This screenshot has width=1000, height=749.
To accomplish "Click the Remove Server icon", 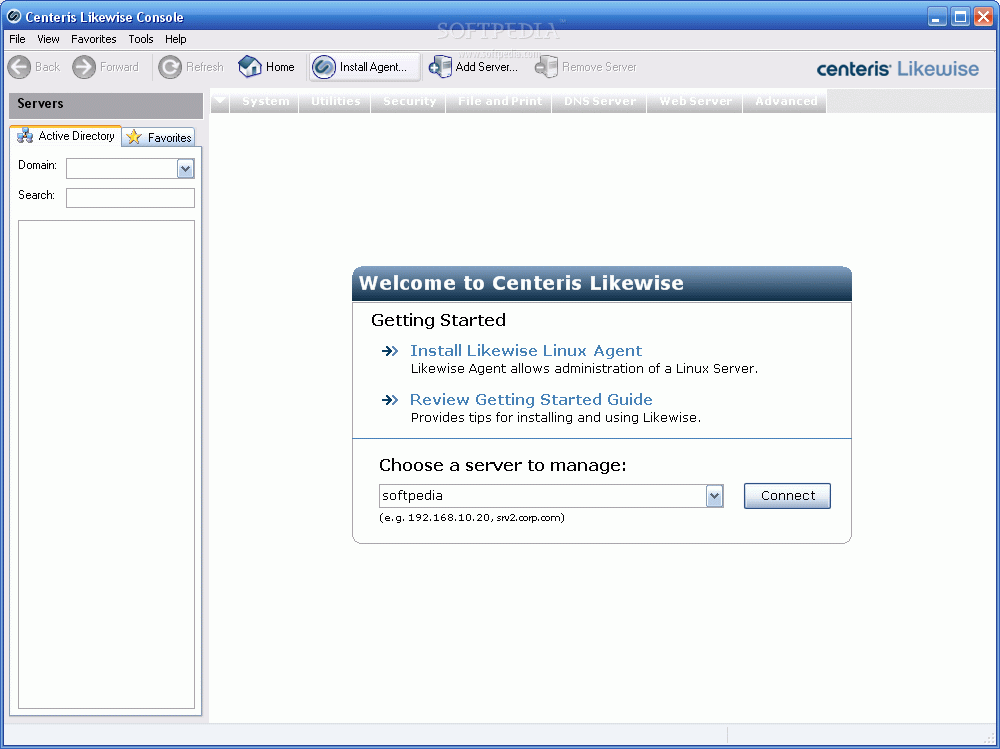I will (546, 66).
